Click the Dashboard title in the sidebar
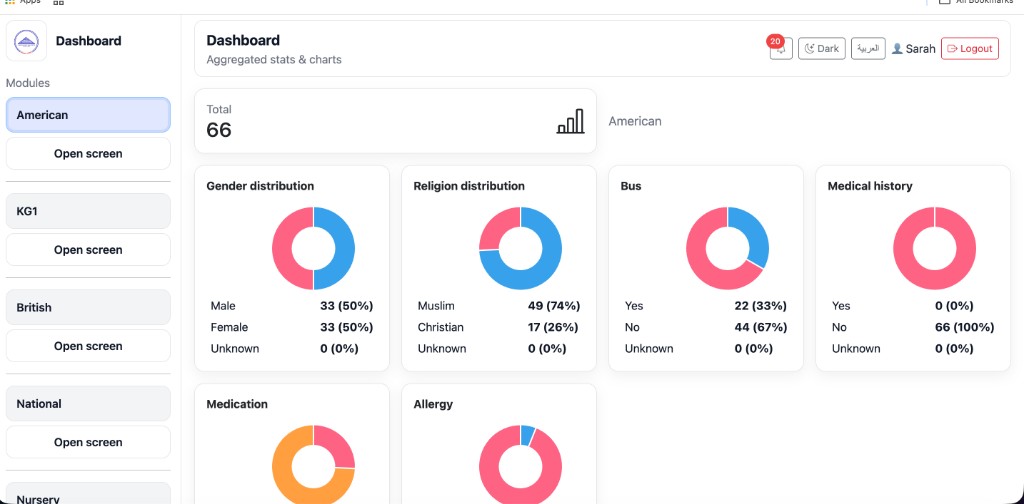Viewport: 1024px width, 504px height. click(x=88, y=41)
